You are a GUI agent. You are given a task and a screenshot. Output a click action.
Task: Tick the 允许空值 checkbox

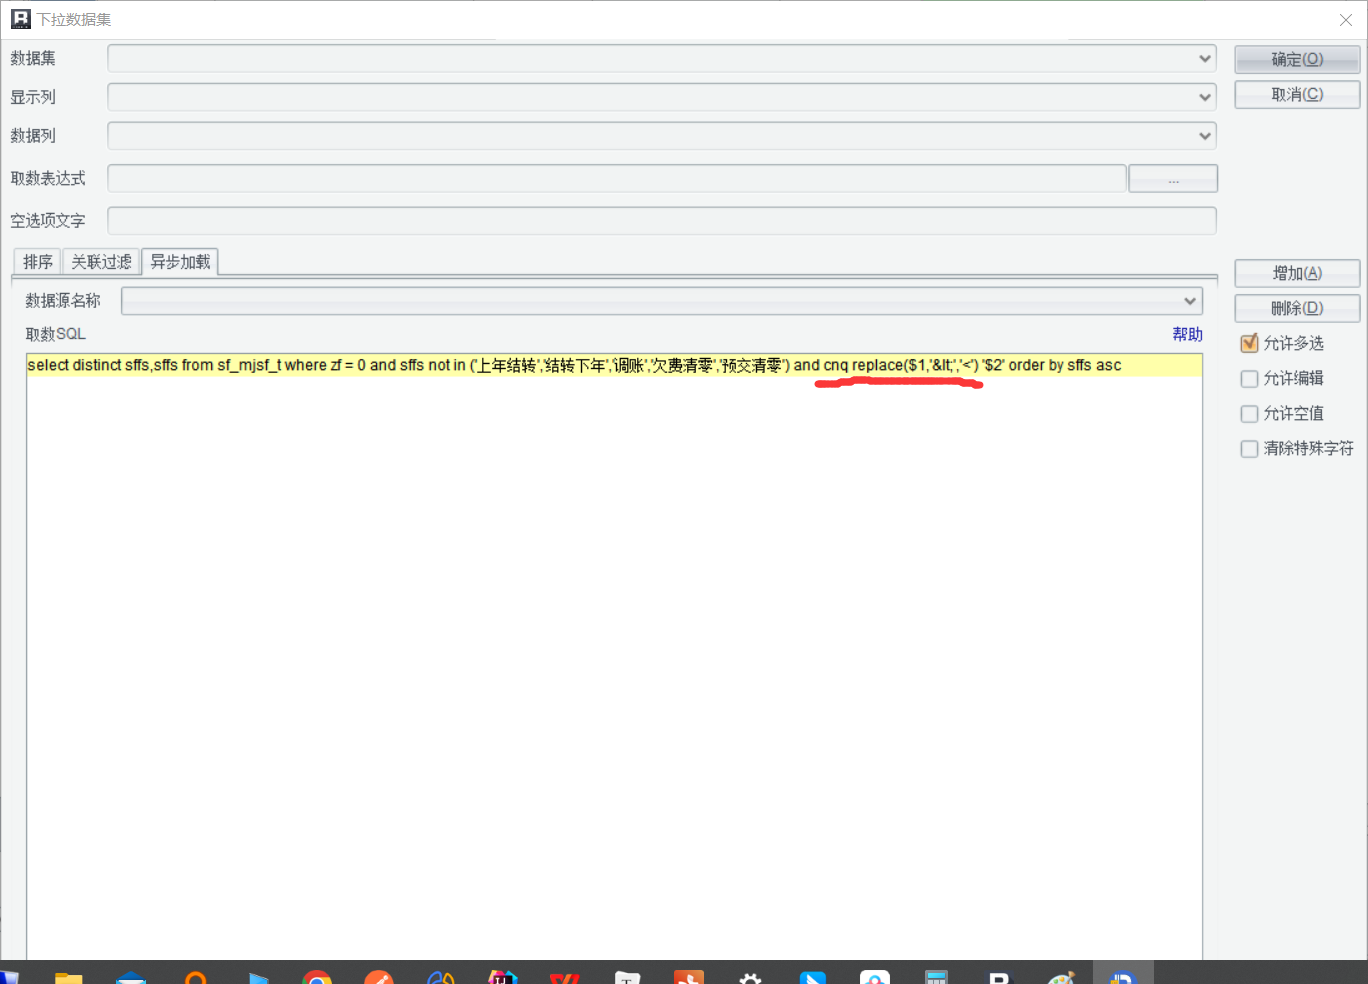point(1249,414)
